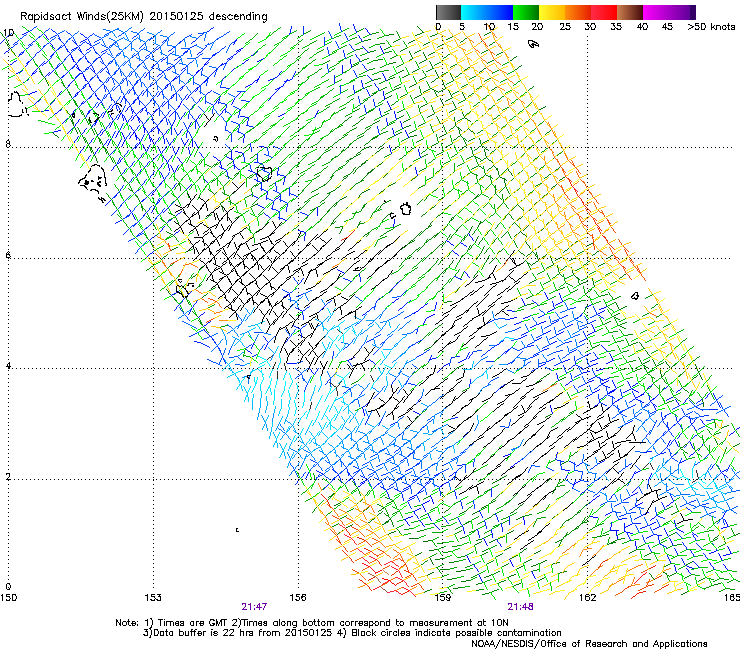Click the purple '21:48' time label
The width and height of the screenshot is (740, 650).
click(520, 607)
